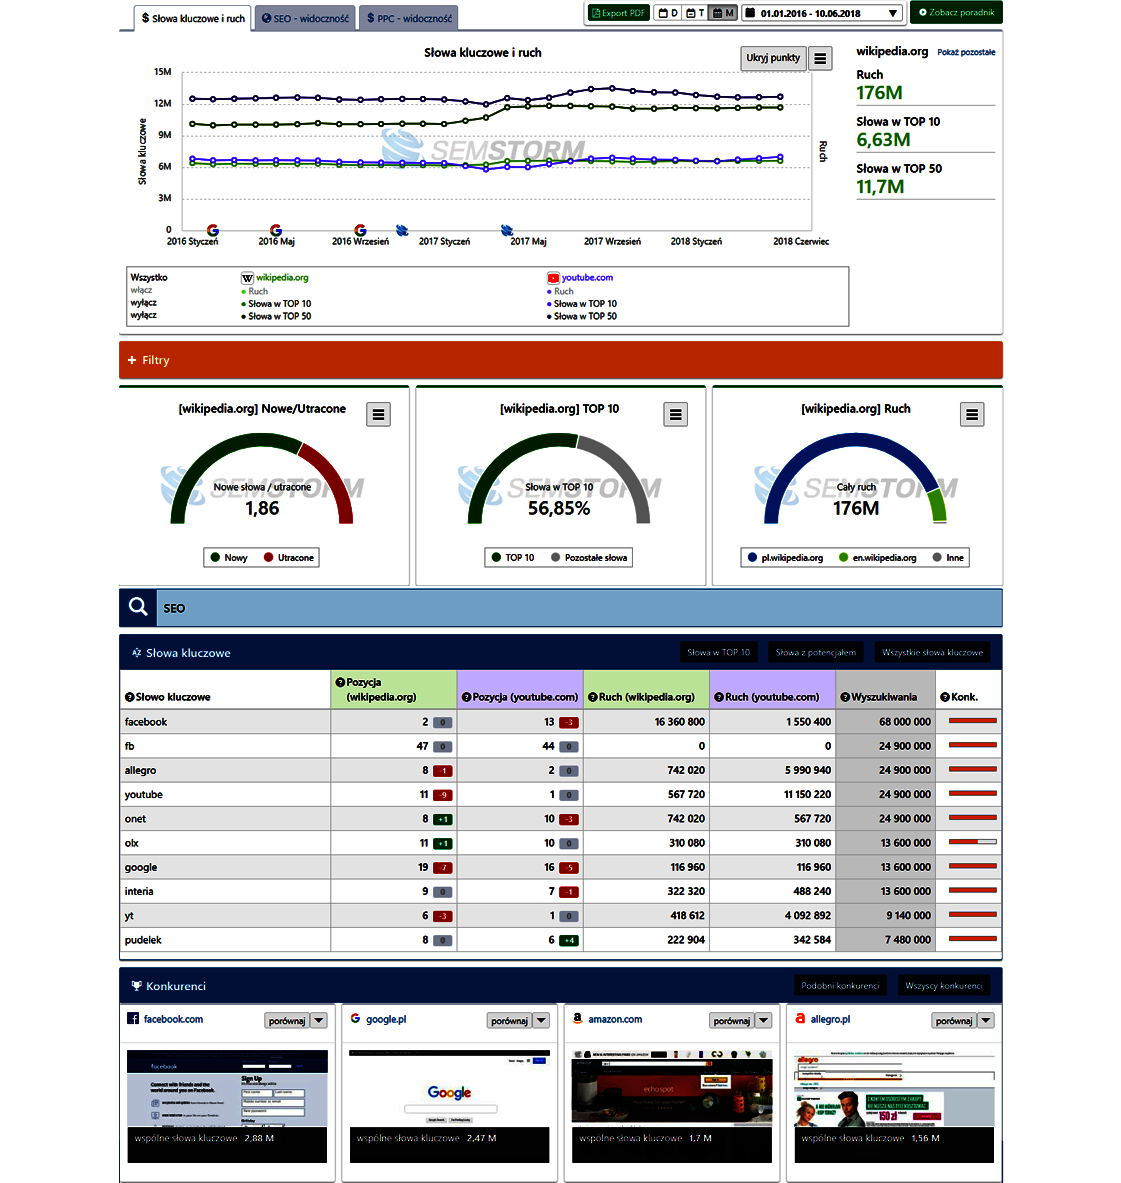The height and width of the screenshot is (1183, 1121).
Task: Open the google.pl site thumbnail
Action: 450,1106
